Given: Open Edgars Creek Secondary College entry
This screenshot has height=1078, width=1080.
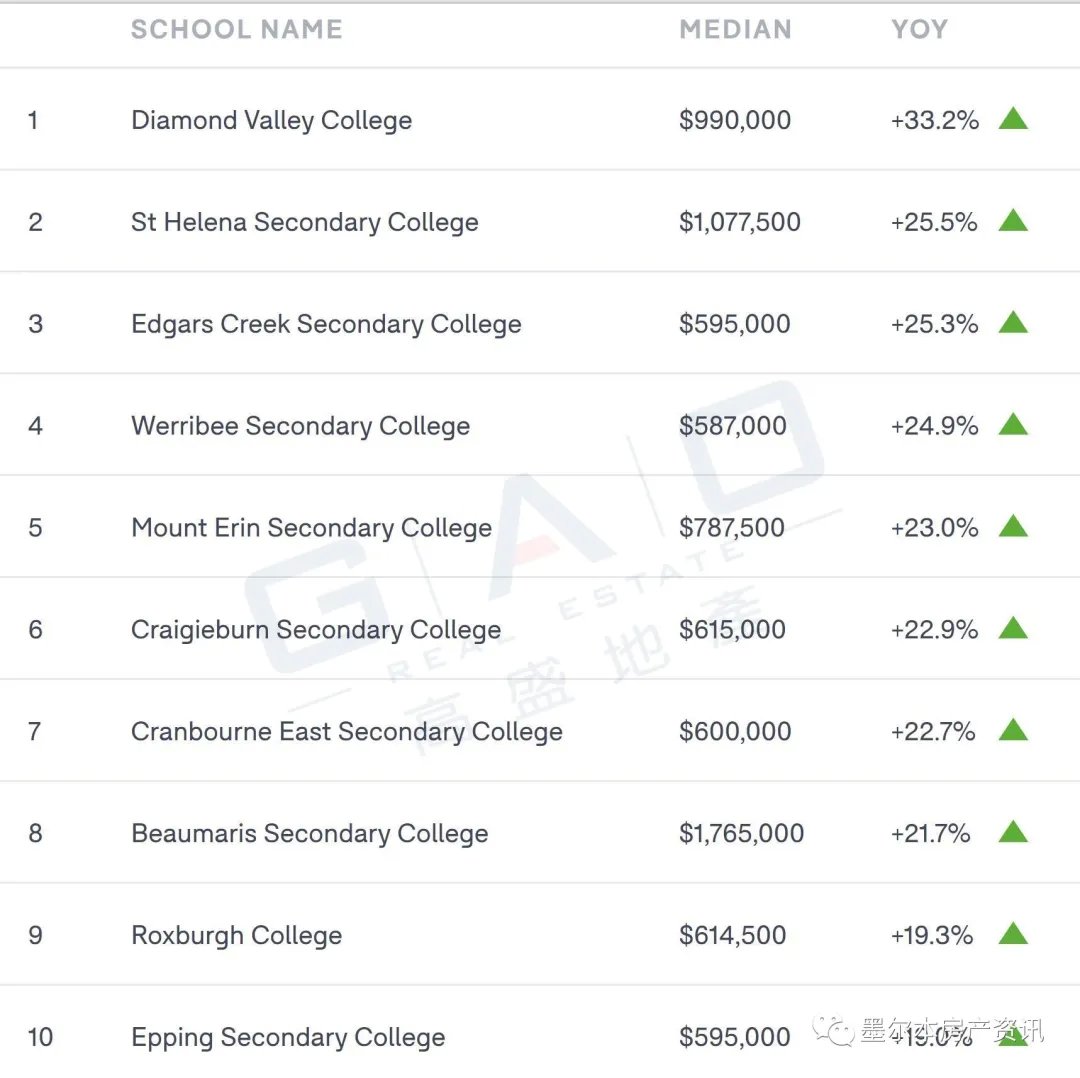Looking at the screenshot, I should click(326, 324).
